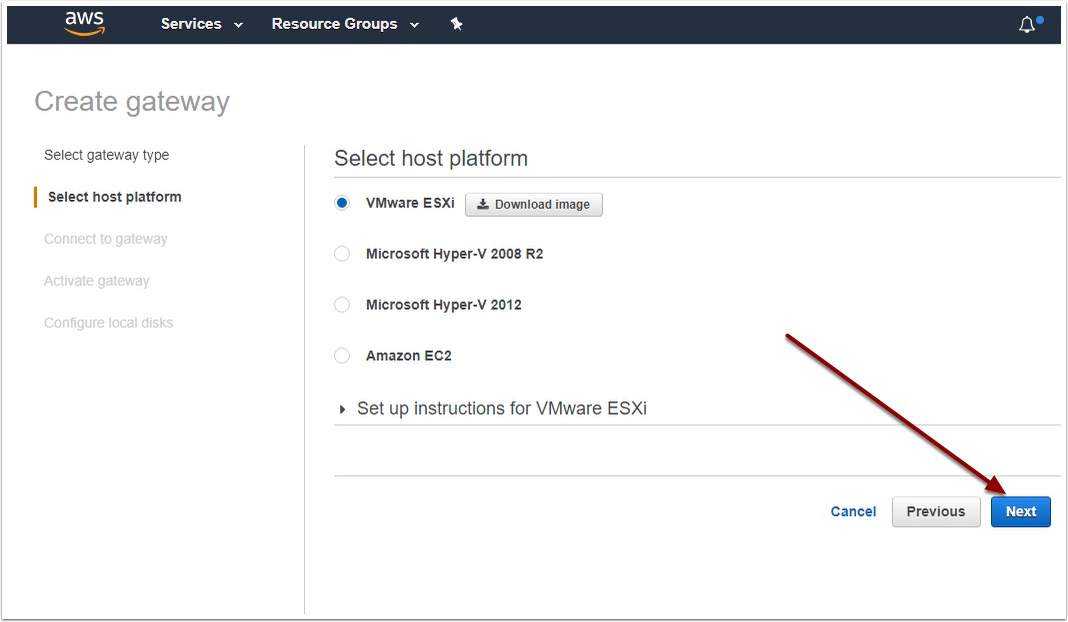Expand Set up instructions for VMware ESXi

click(492, 408)
